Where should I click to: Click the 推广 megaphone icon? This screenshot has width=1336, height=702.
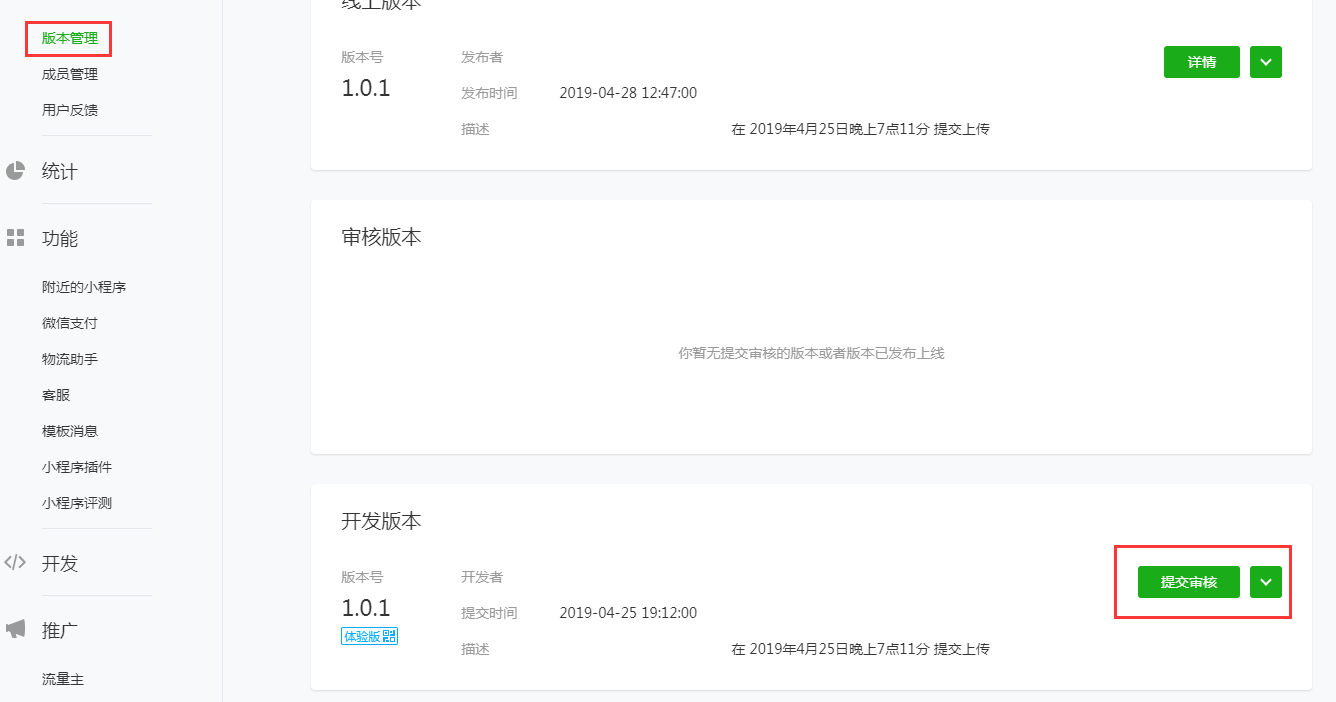(15, 629)
